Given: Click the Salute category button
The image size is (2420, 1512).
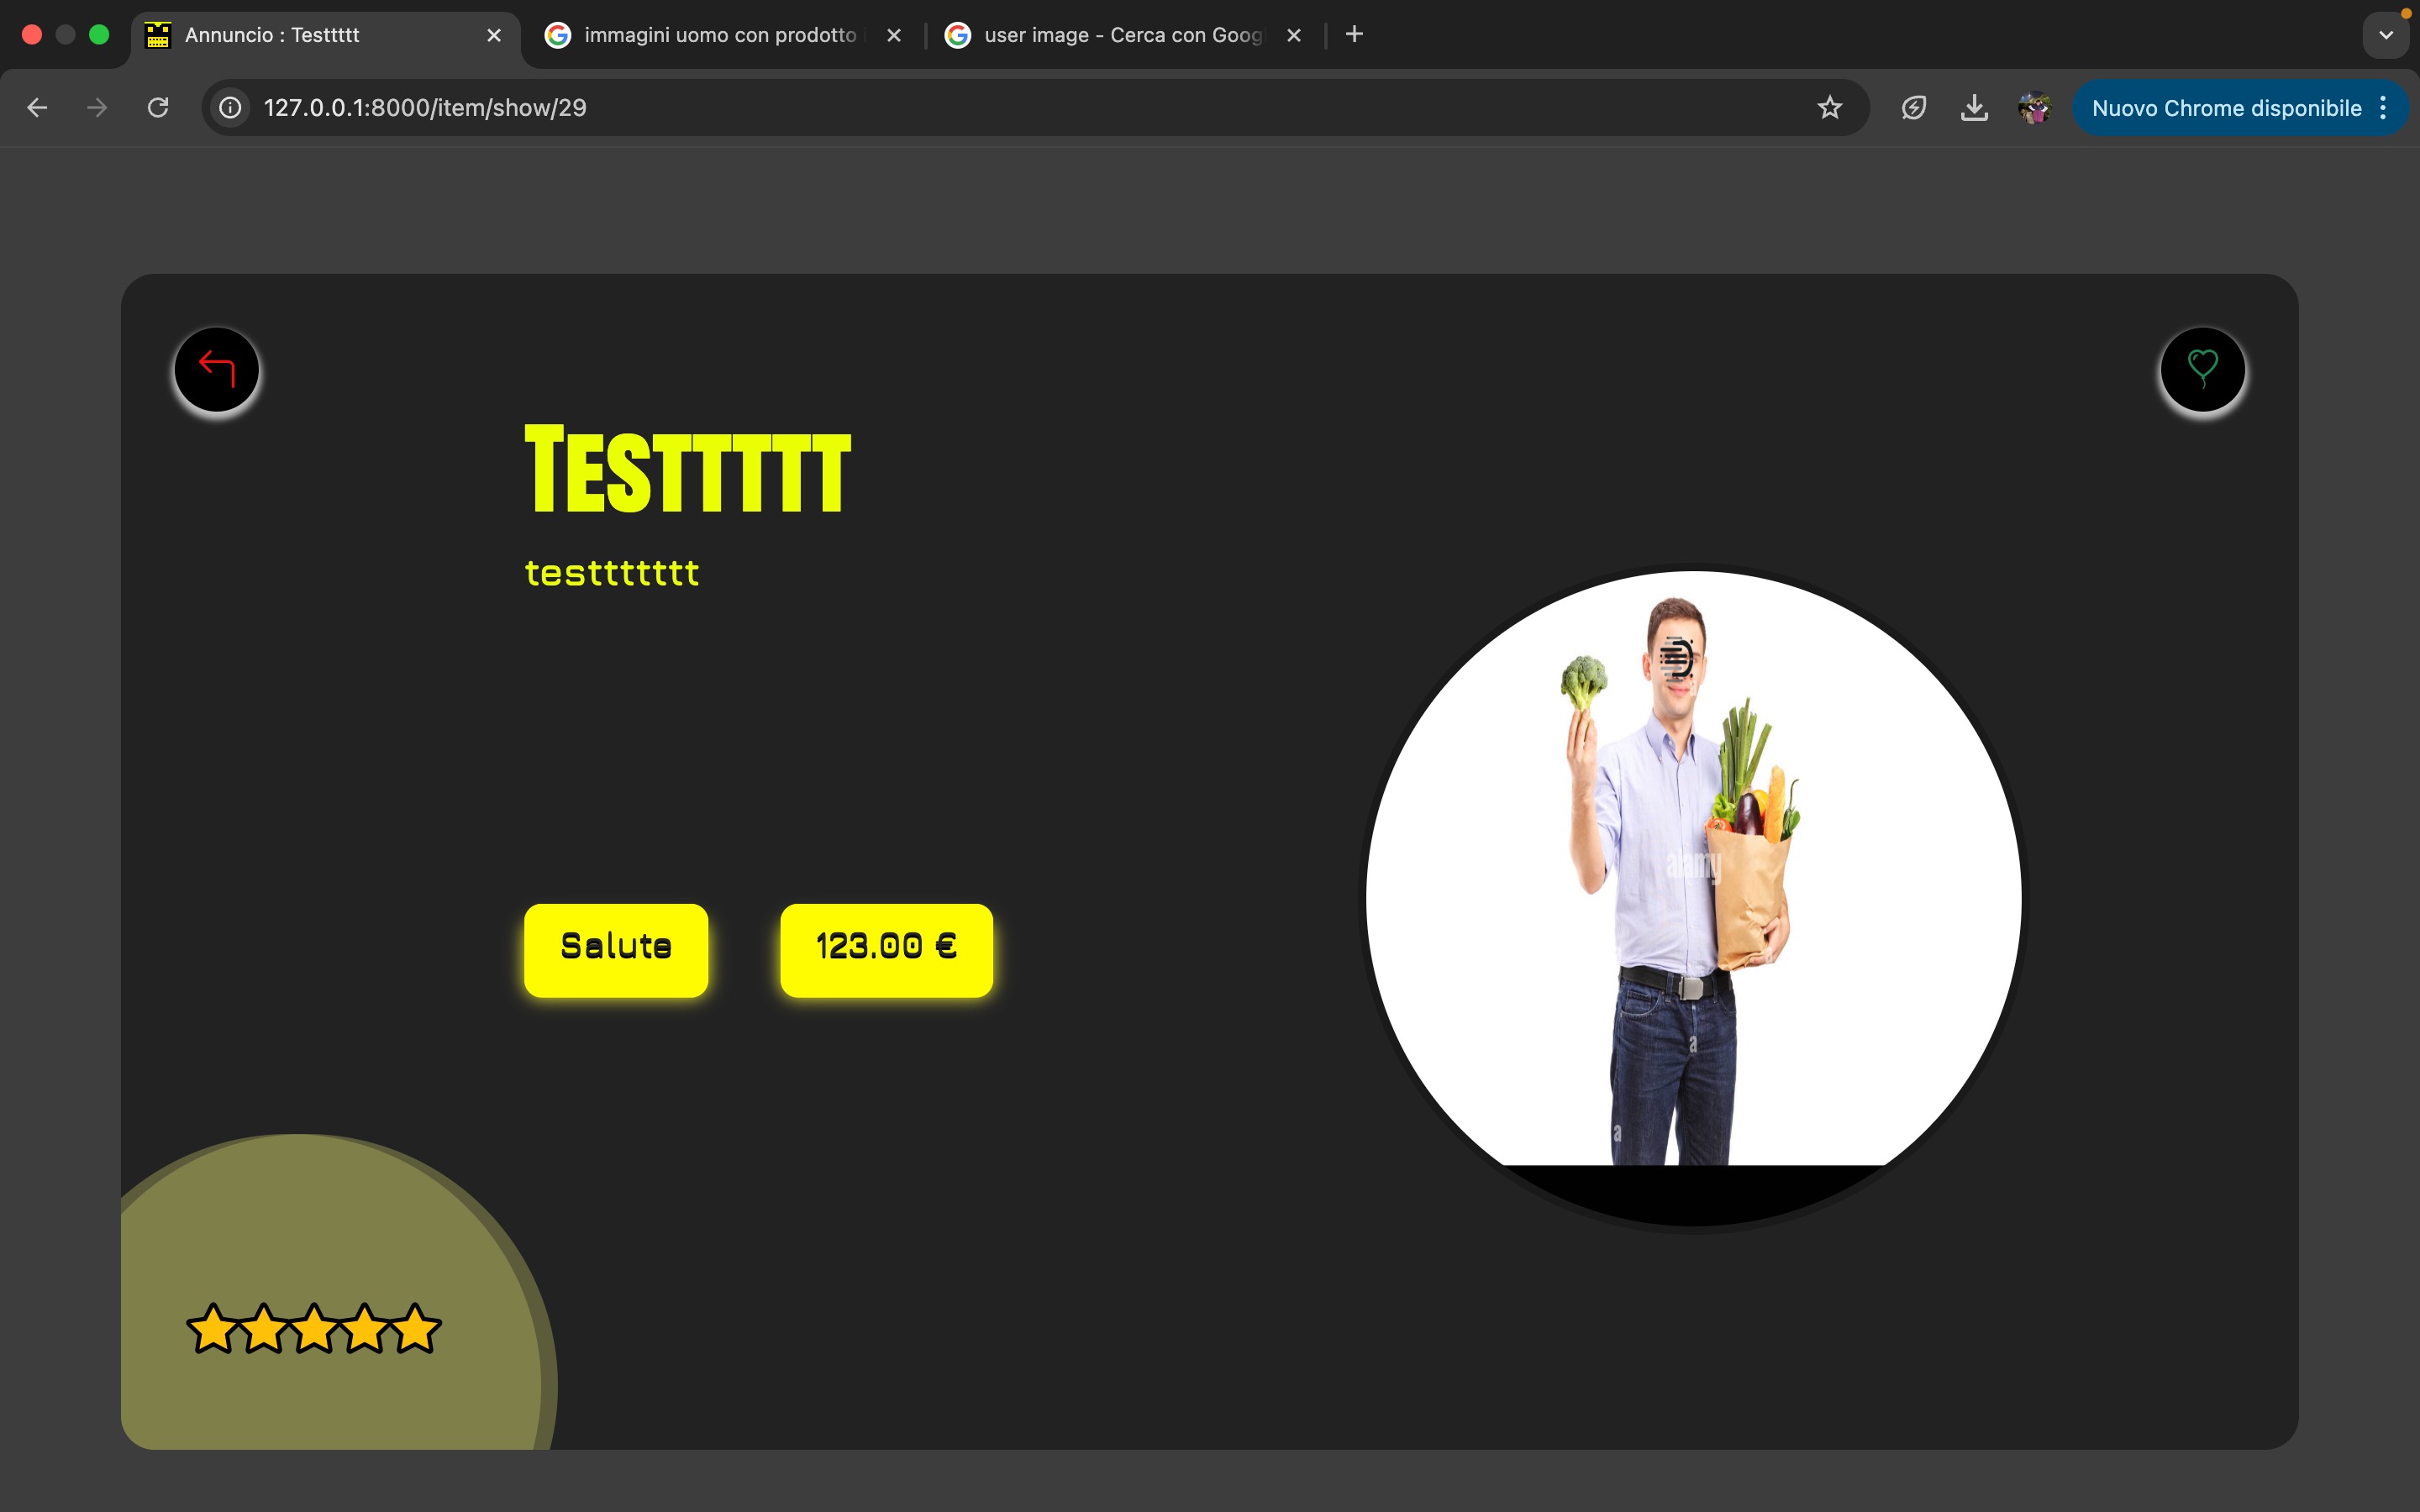Looking at the screenshot, I should (616, 949).
